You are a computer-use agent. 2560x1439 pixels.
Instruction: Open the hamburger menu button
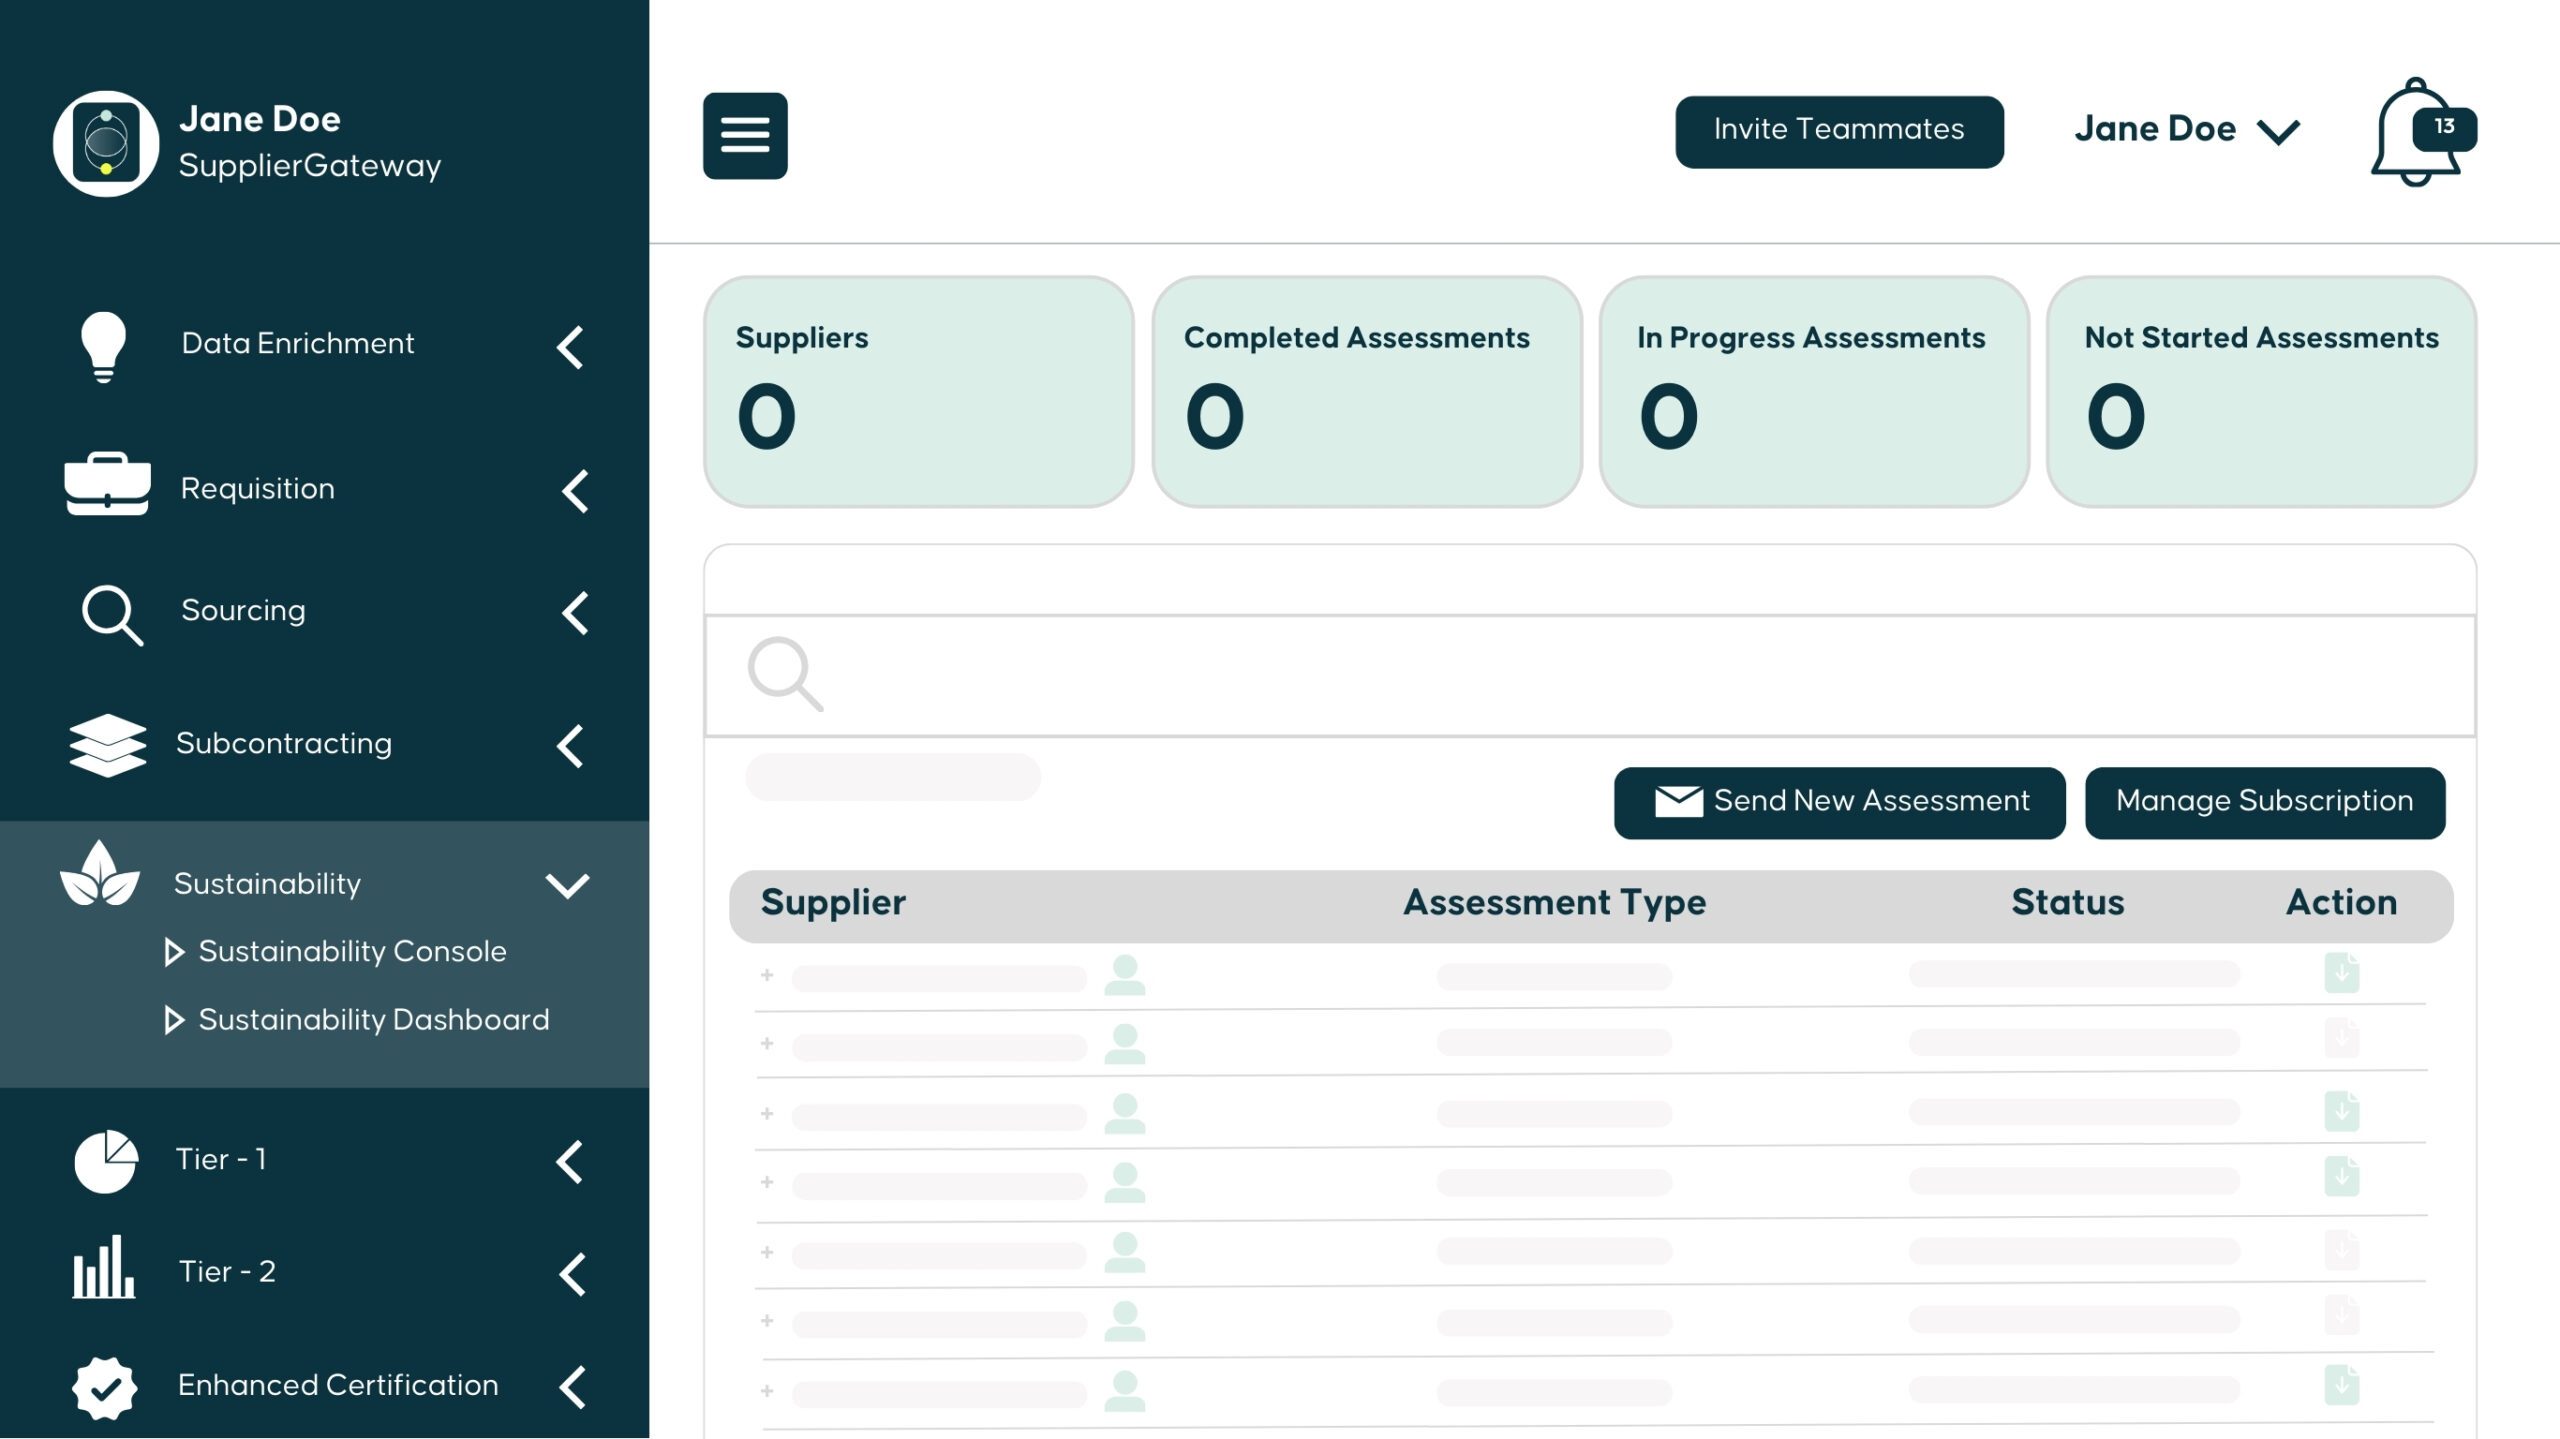tap(744, 135)
